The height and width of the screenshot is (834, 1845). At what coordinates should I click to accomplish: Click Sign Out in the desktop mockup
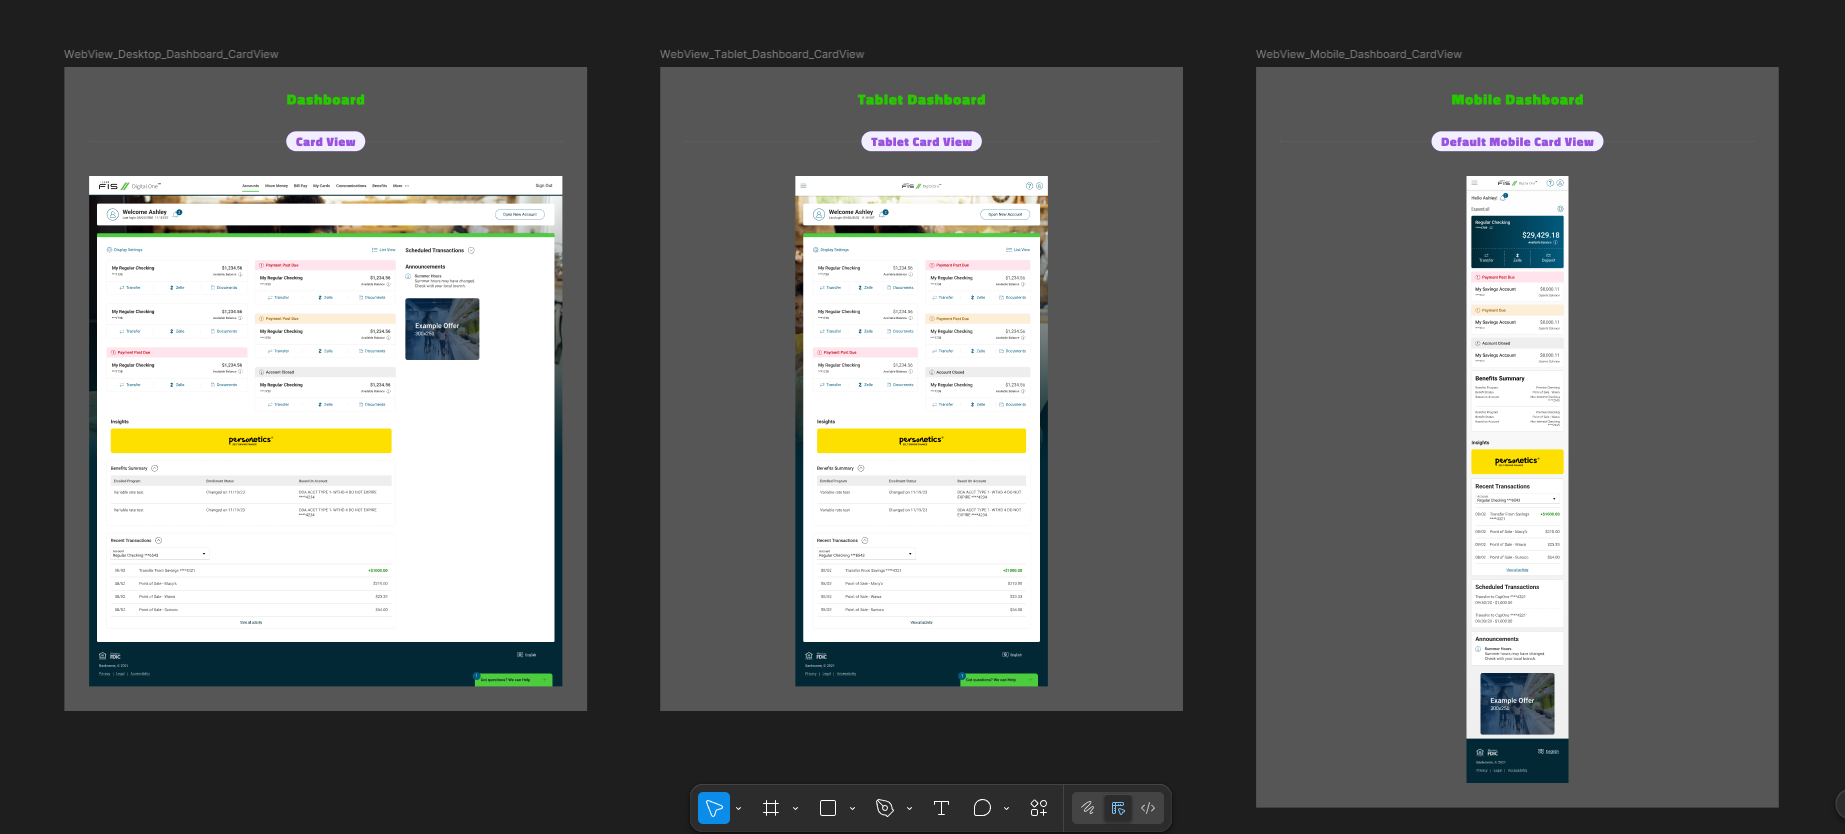pyautogui.click(x=543, y=186)
